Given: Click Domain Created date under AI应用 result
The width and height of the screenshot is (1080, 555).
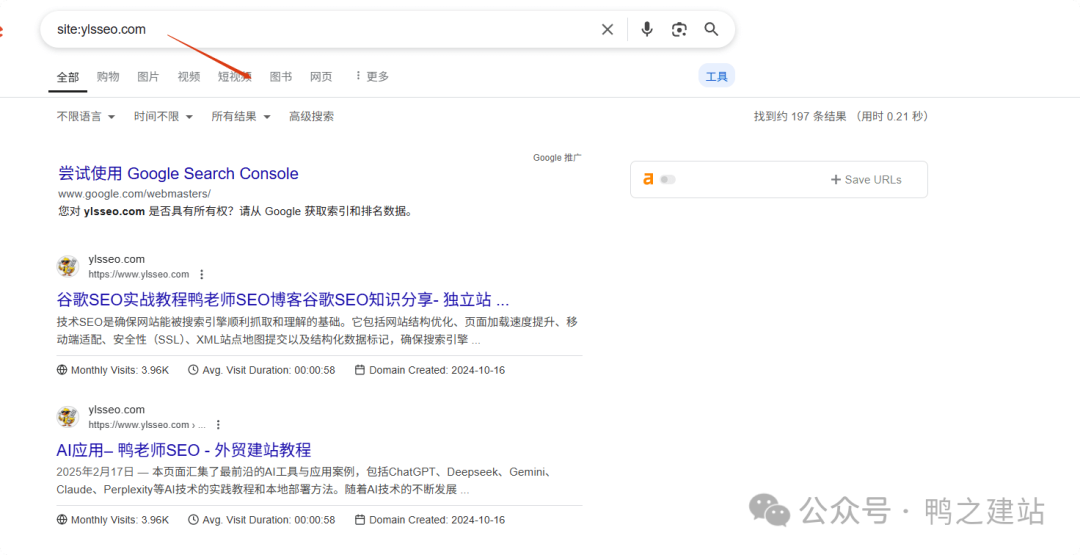Looking at the screenshot, I should click(430, 520).
